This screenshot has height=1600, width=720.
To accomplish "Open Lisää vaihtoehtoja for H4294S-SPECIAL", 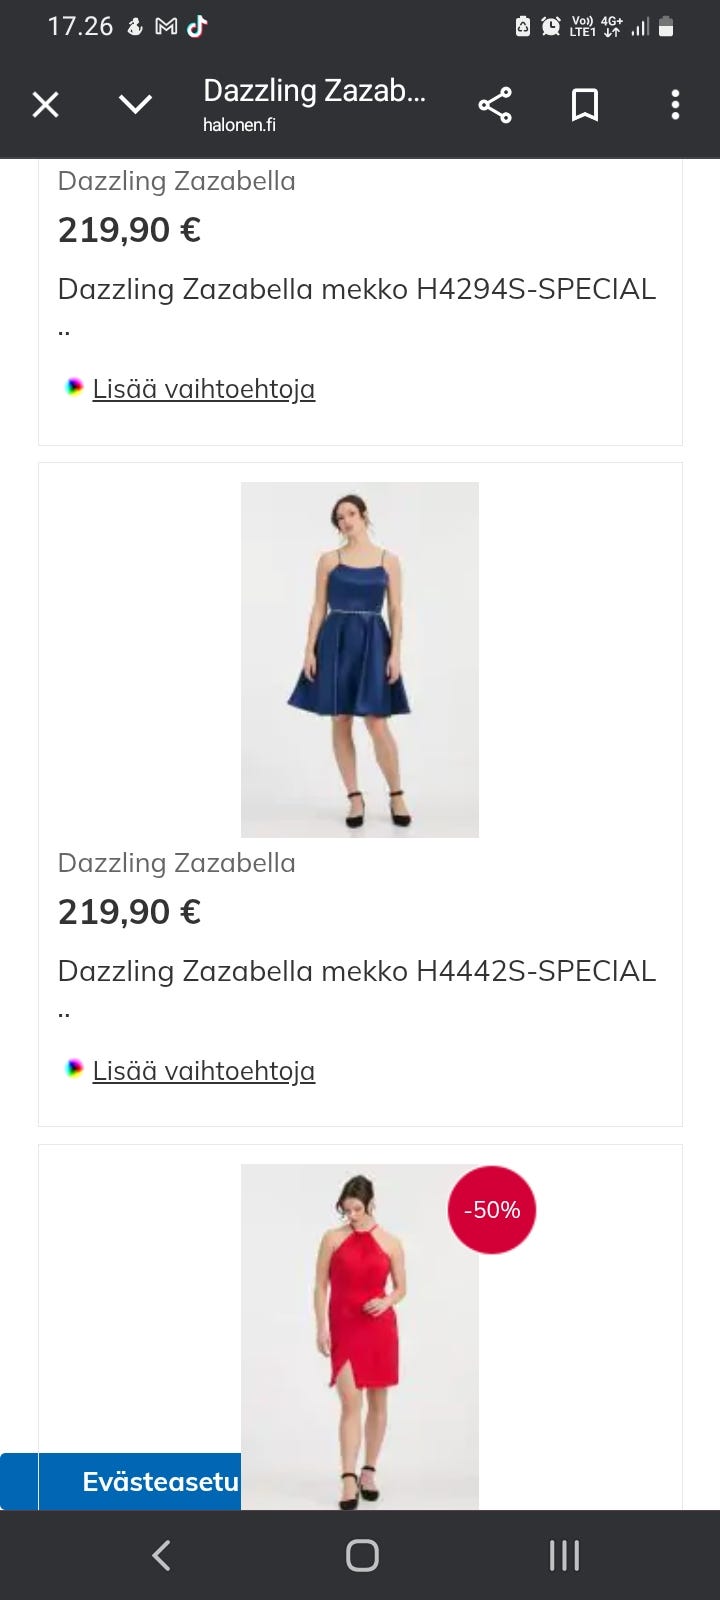I will [x=204, y=389].
